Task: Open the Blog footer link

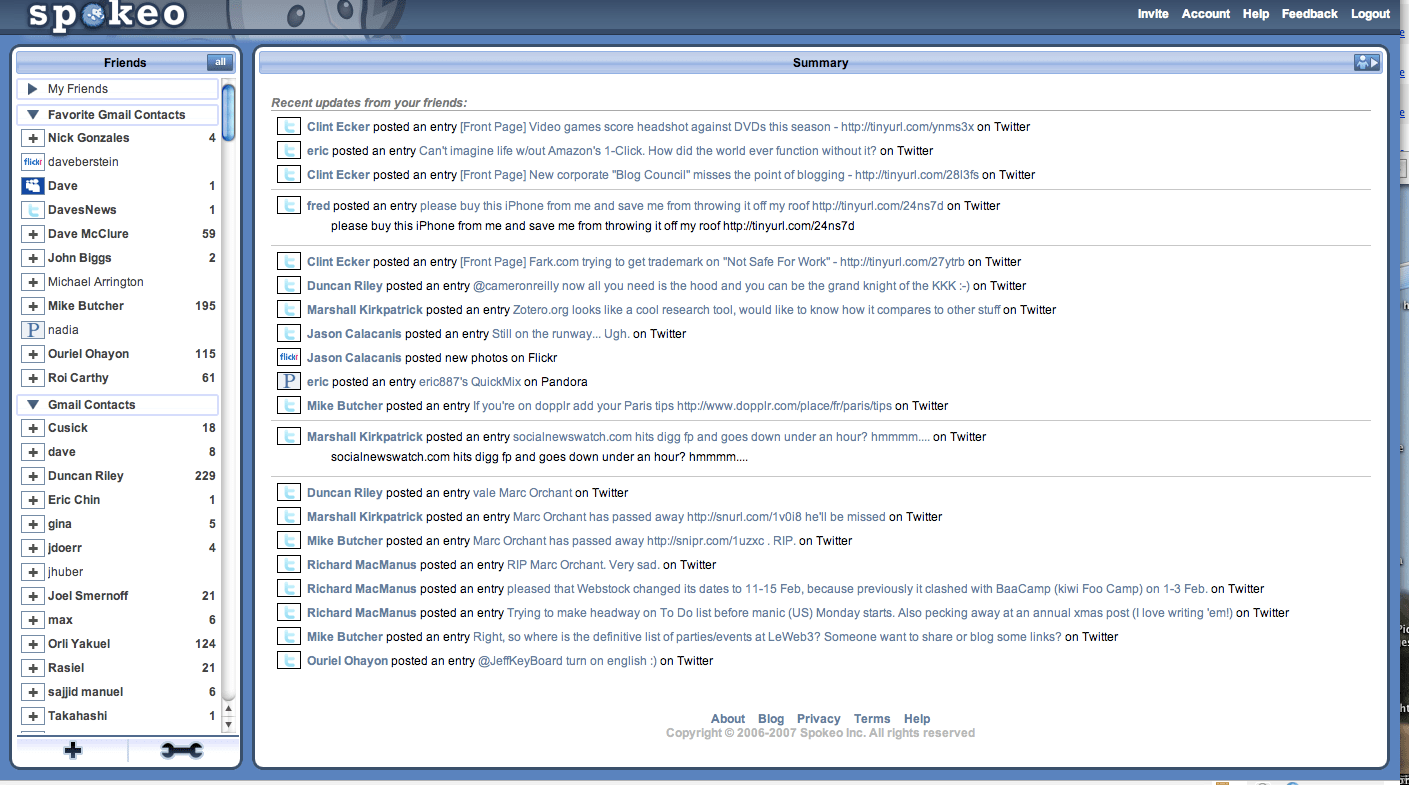Action: click(771, 719)
